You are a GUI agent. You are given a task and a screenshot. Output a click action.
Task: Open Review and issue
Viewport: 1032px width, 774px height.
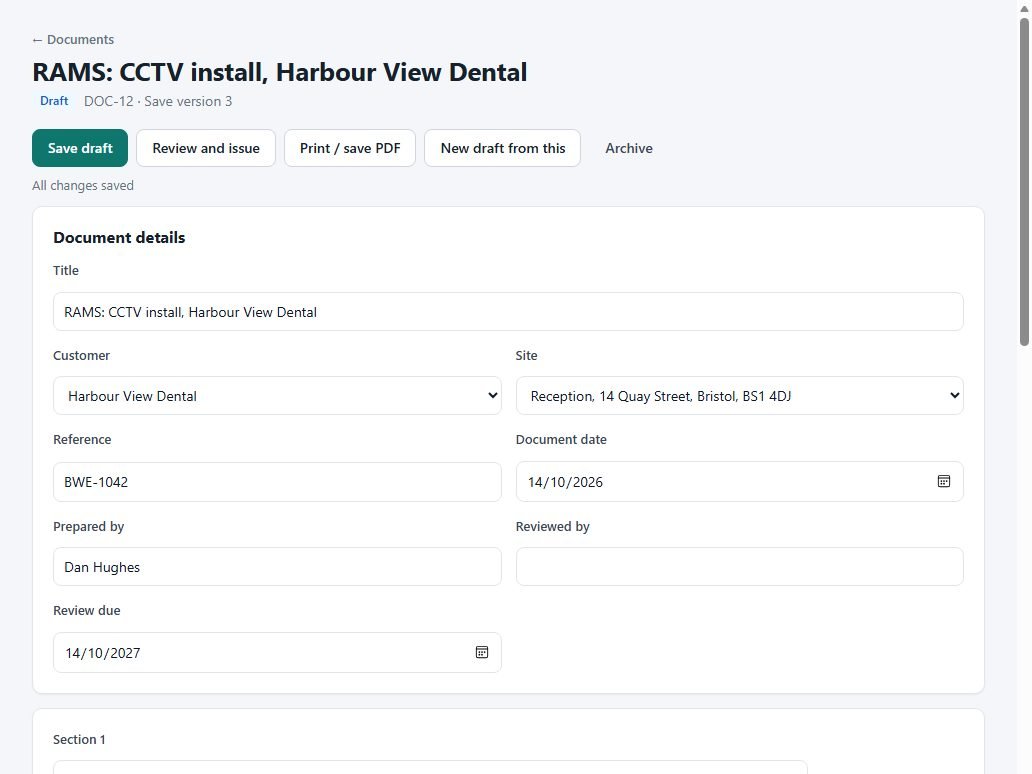pyautogui.click(x=205, y=148)
